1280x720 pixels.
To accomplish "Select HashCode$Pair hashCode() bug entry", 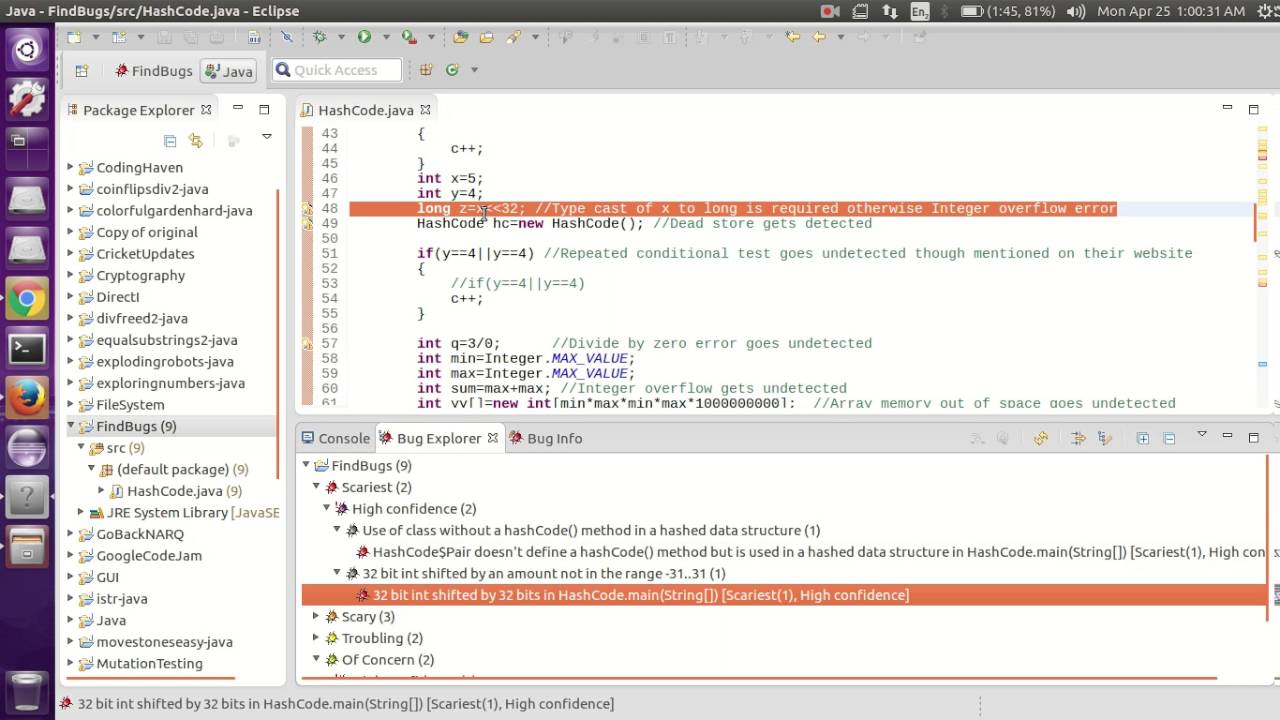I will (812, 552).
